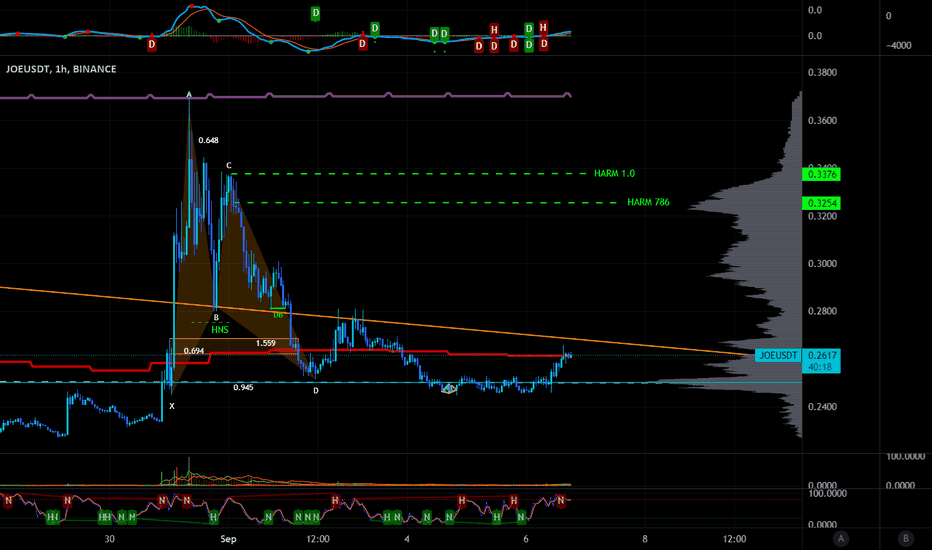Select the HARM 786 level label
Image resolution: width=932 pixels, height=550 pixels.
coord(648,202)
